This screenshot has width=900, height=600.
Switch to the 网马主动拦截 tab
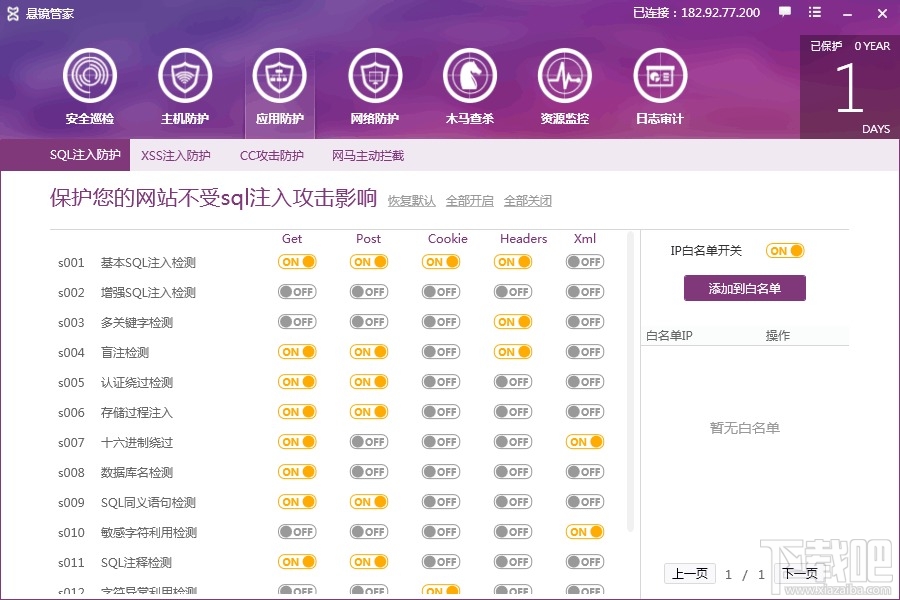tap(368, 156)
